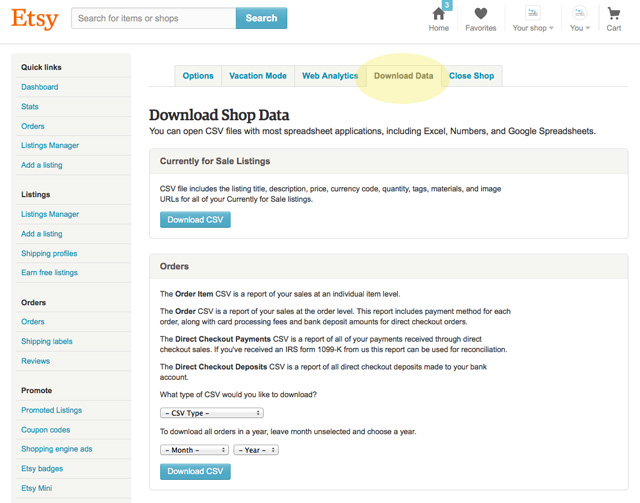Click the bold Order Item text
Image resolution: width=640 pixels, height=503 pixels.
(194, 294)
